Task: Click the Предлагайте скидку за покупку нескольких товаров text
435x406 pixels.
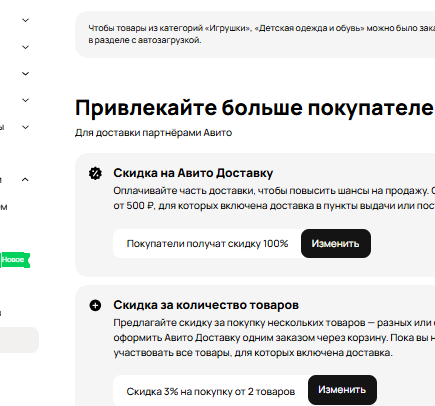Action: tap(274, 337)
